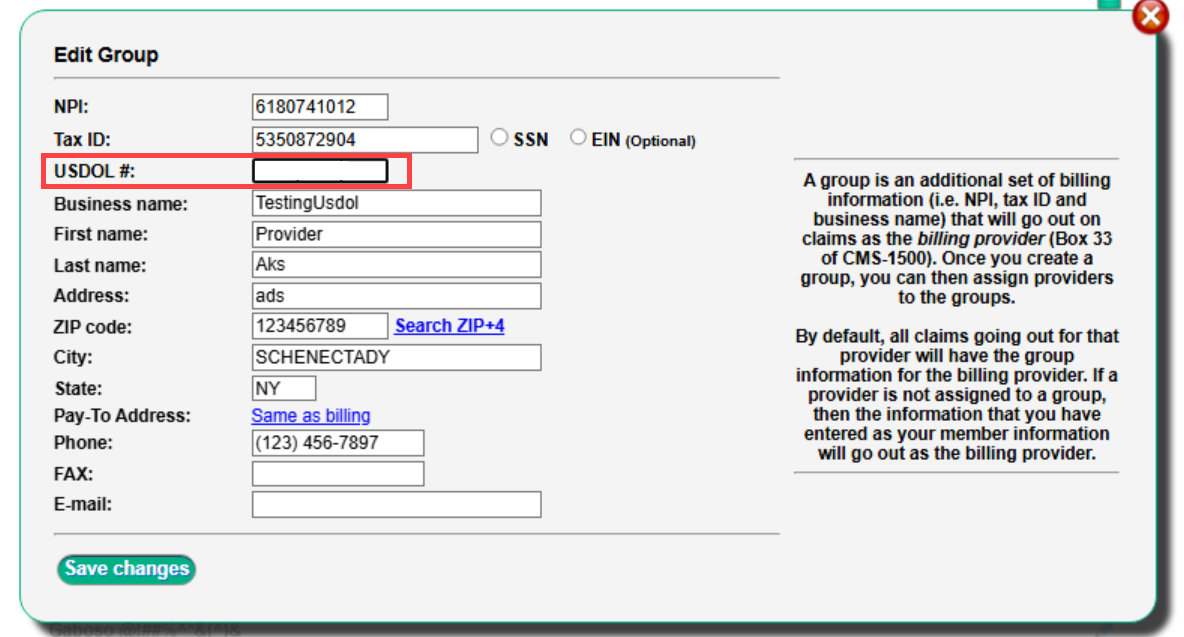Open the Same as billing link
The height and width of the screenshot is (637, 1184).
310,415
